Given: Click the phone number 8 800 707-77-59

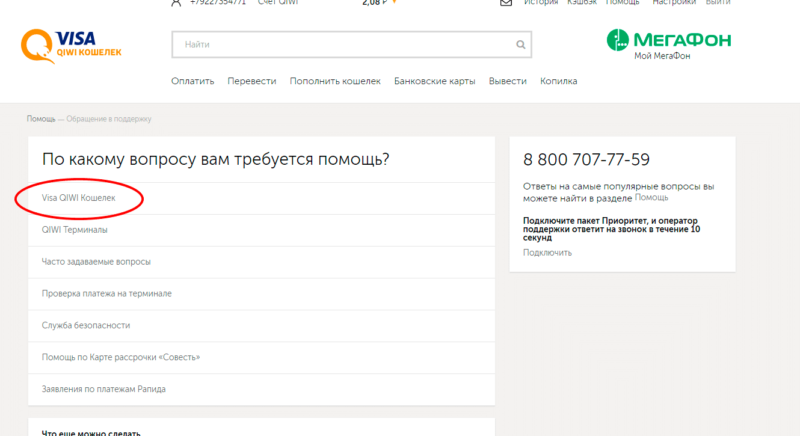Looking at the screenshot, I should click(586, 160).
